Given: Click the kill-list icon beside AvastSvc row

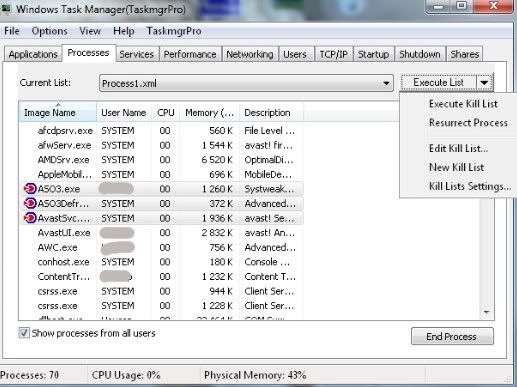Looking at the screenshot, I should (x=30, y=218).
